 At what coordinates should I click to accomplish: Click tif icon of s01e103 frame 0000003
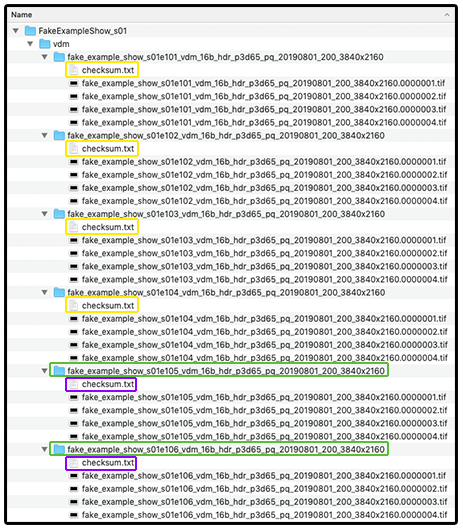74,266
